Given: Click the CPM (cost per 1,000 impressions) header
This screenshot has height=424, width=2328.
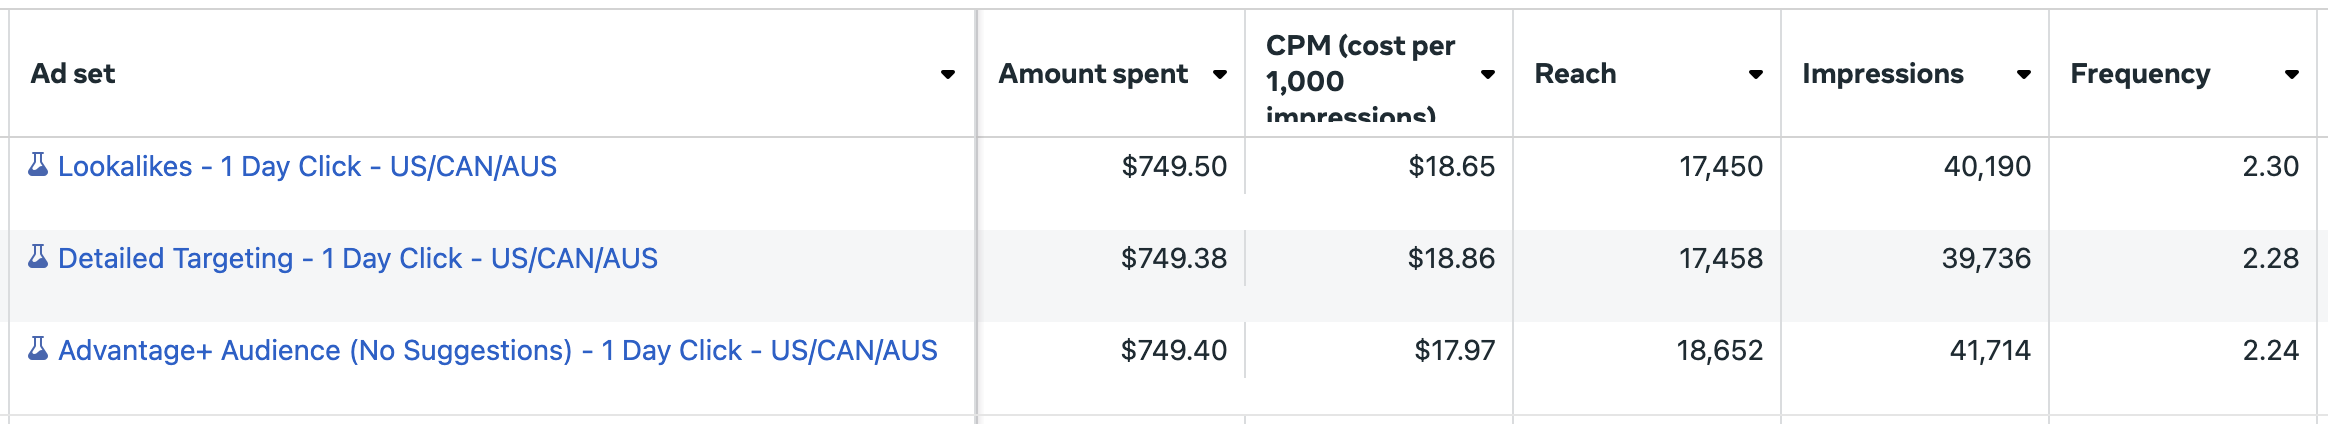Looking at the screenshot, I should pos(1360,78).
